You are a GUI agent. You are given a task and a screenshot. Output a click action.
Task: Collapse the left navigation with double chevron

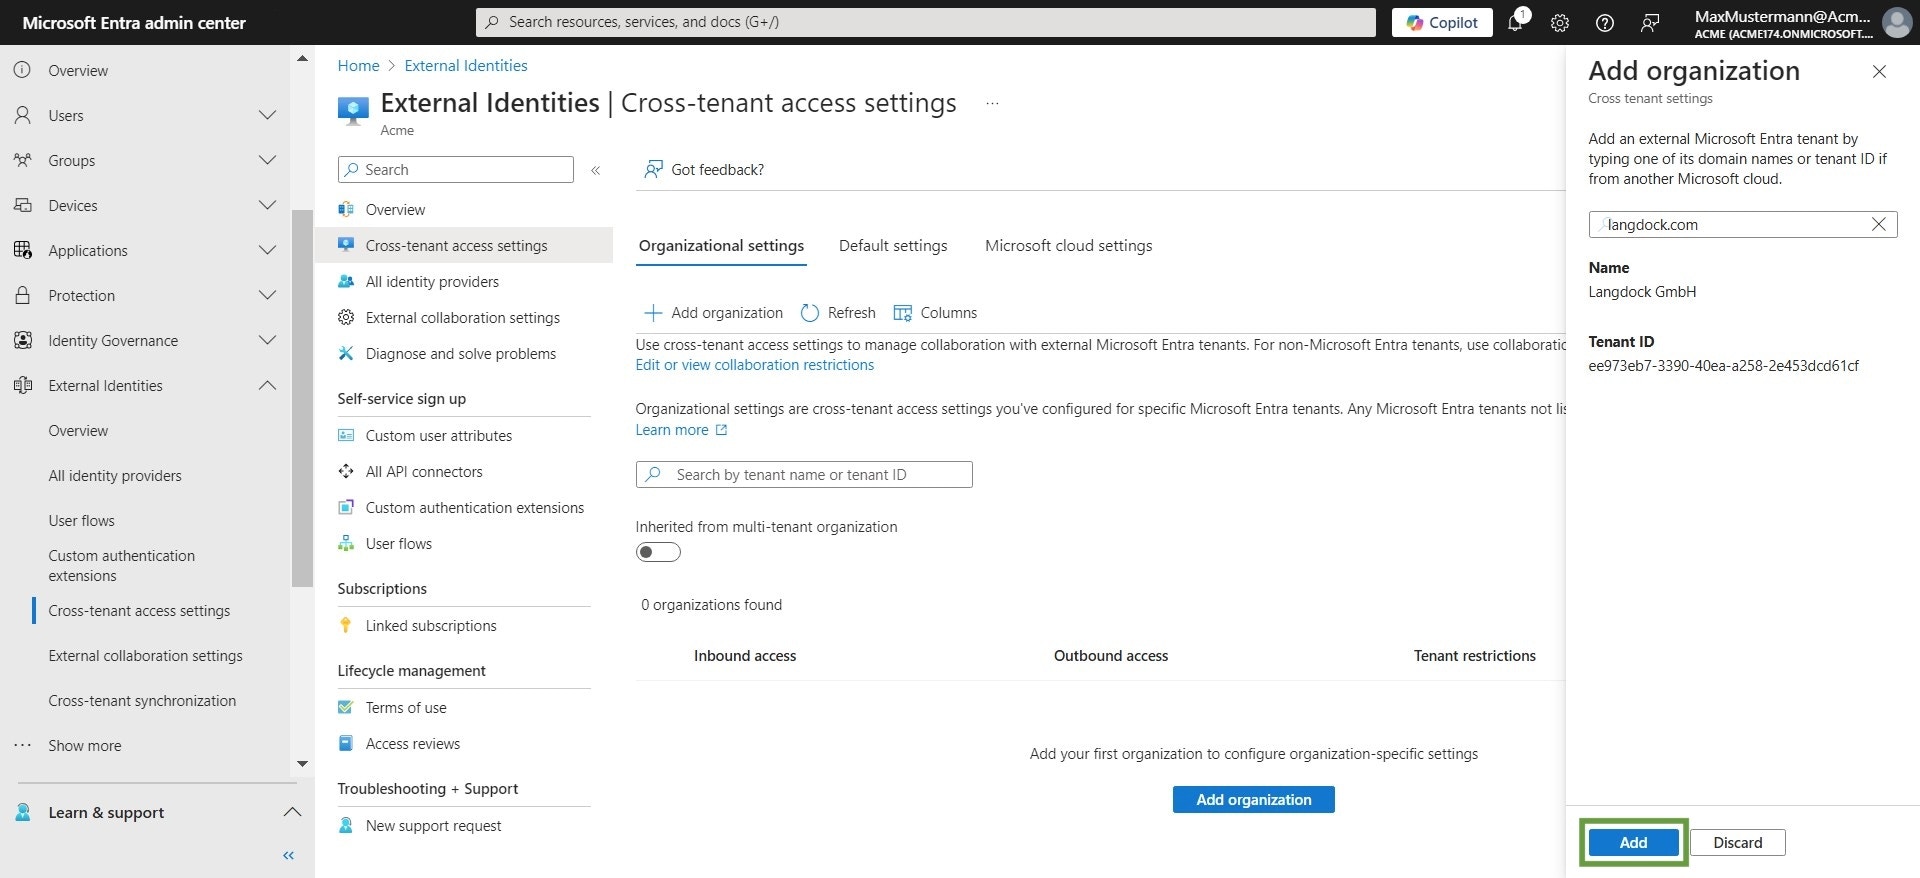tap(289, 855)
